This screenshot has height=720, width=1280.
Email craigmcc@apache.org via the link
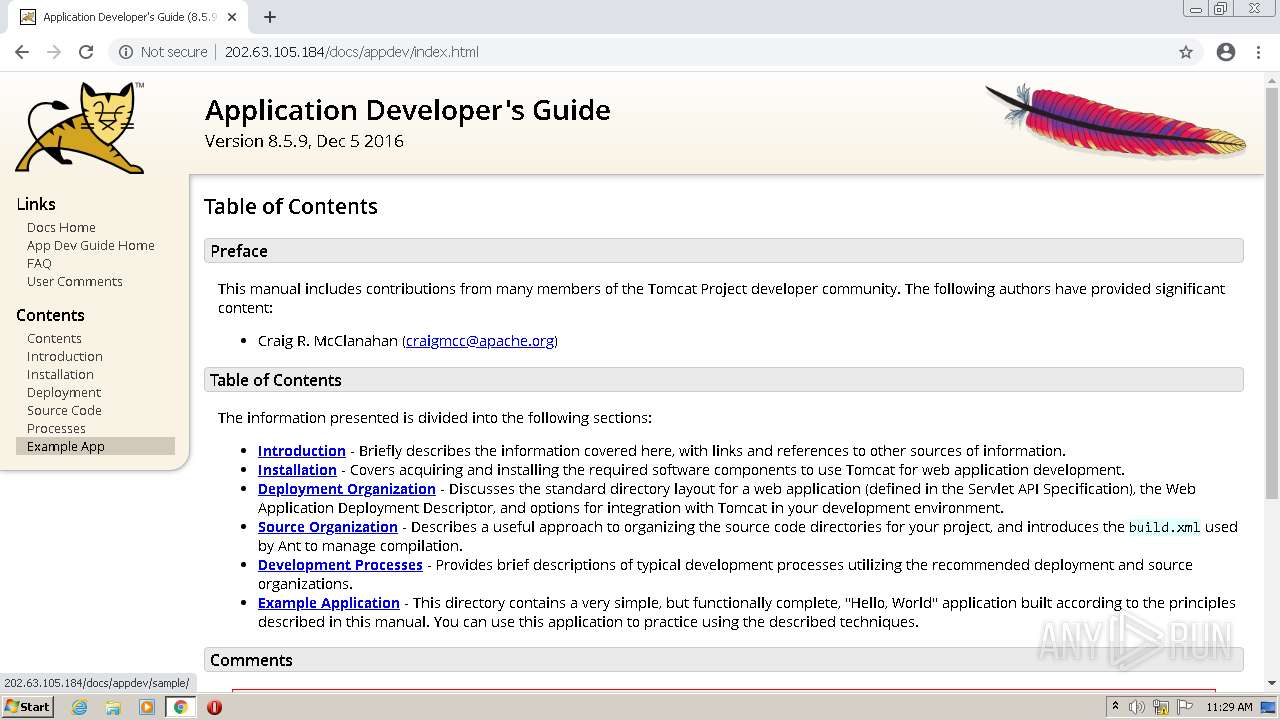480,341
